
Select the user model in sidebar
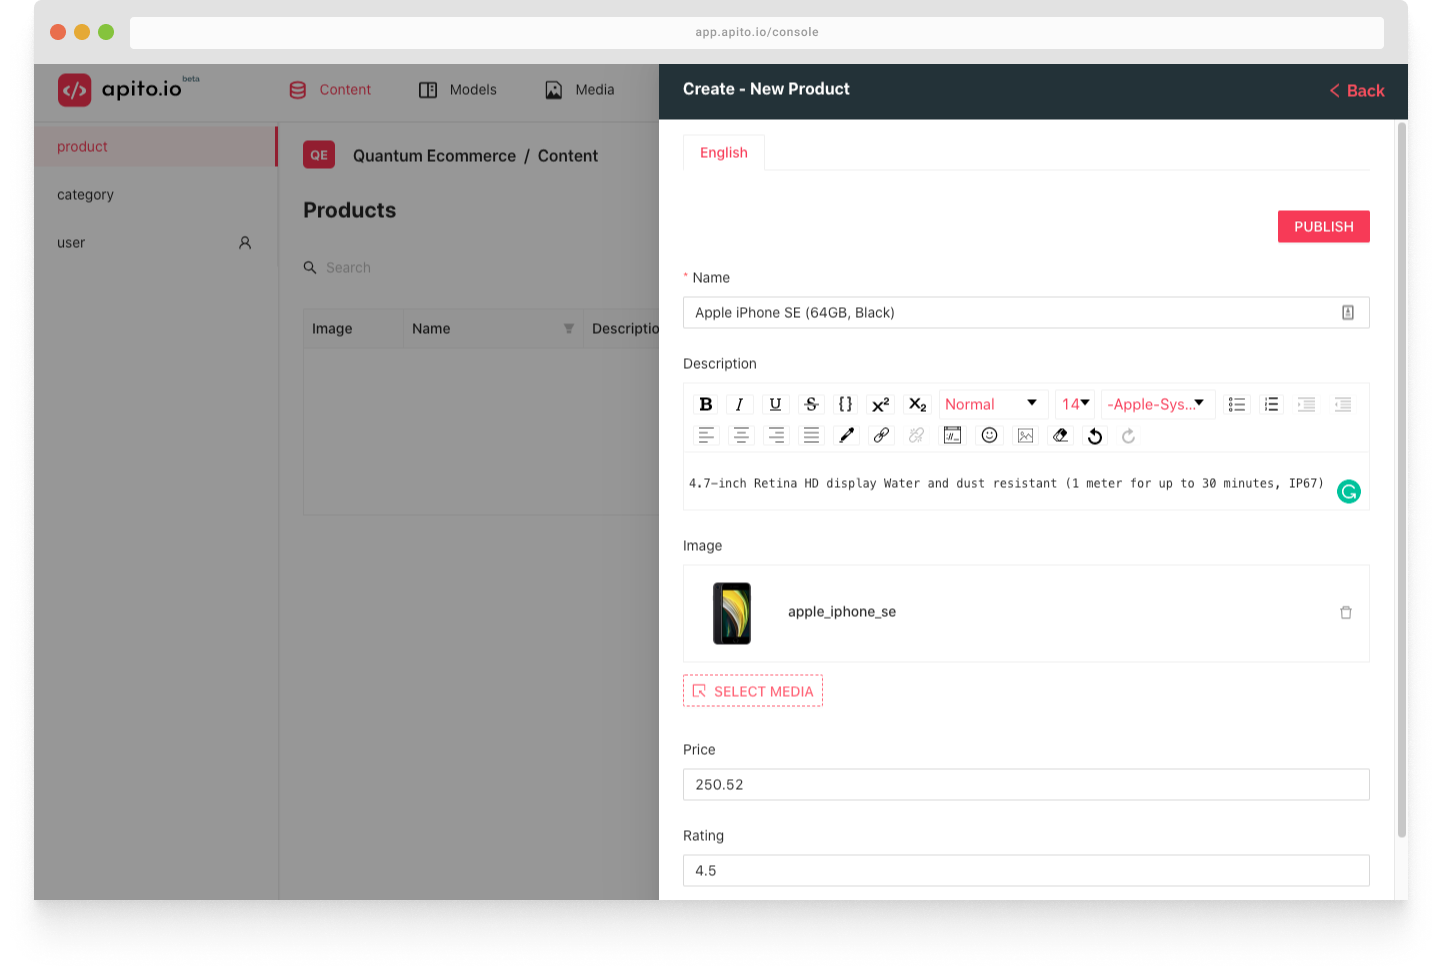(155, 243)
